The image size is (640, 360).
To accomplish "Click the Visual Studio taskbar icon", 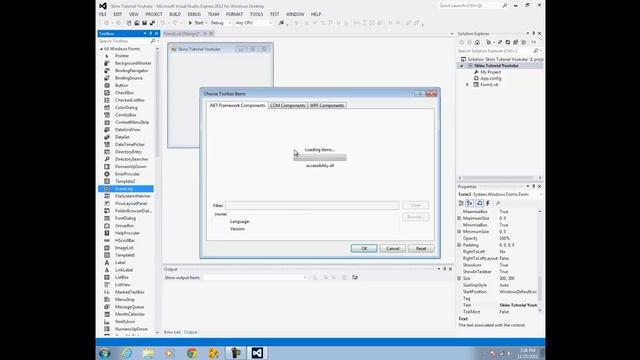I will (257, 353).
